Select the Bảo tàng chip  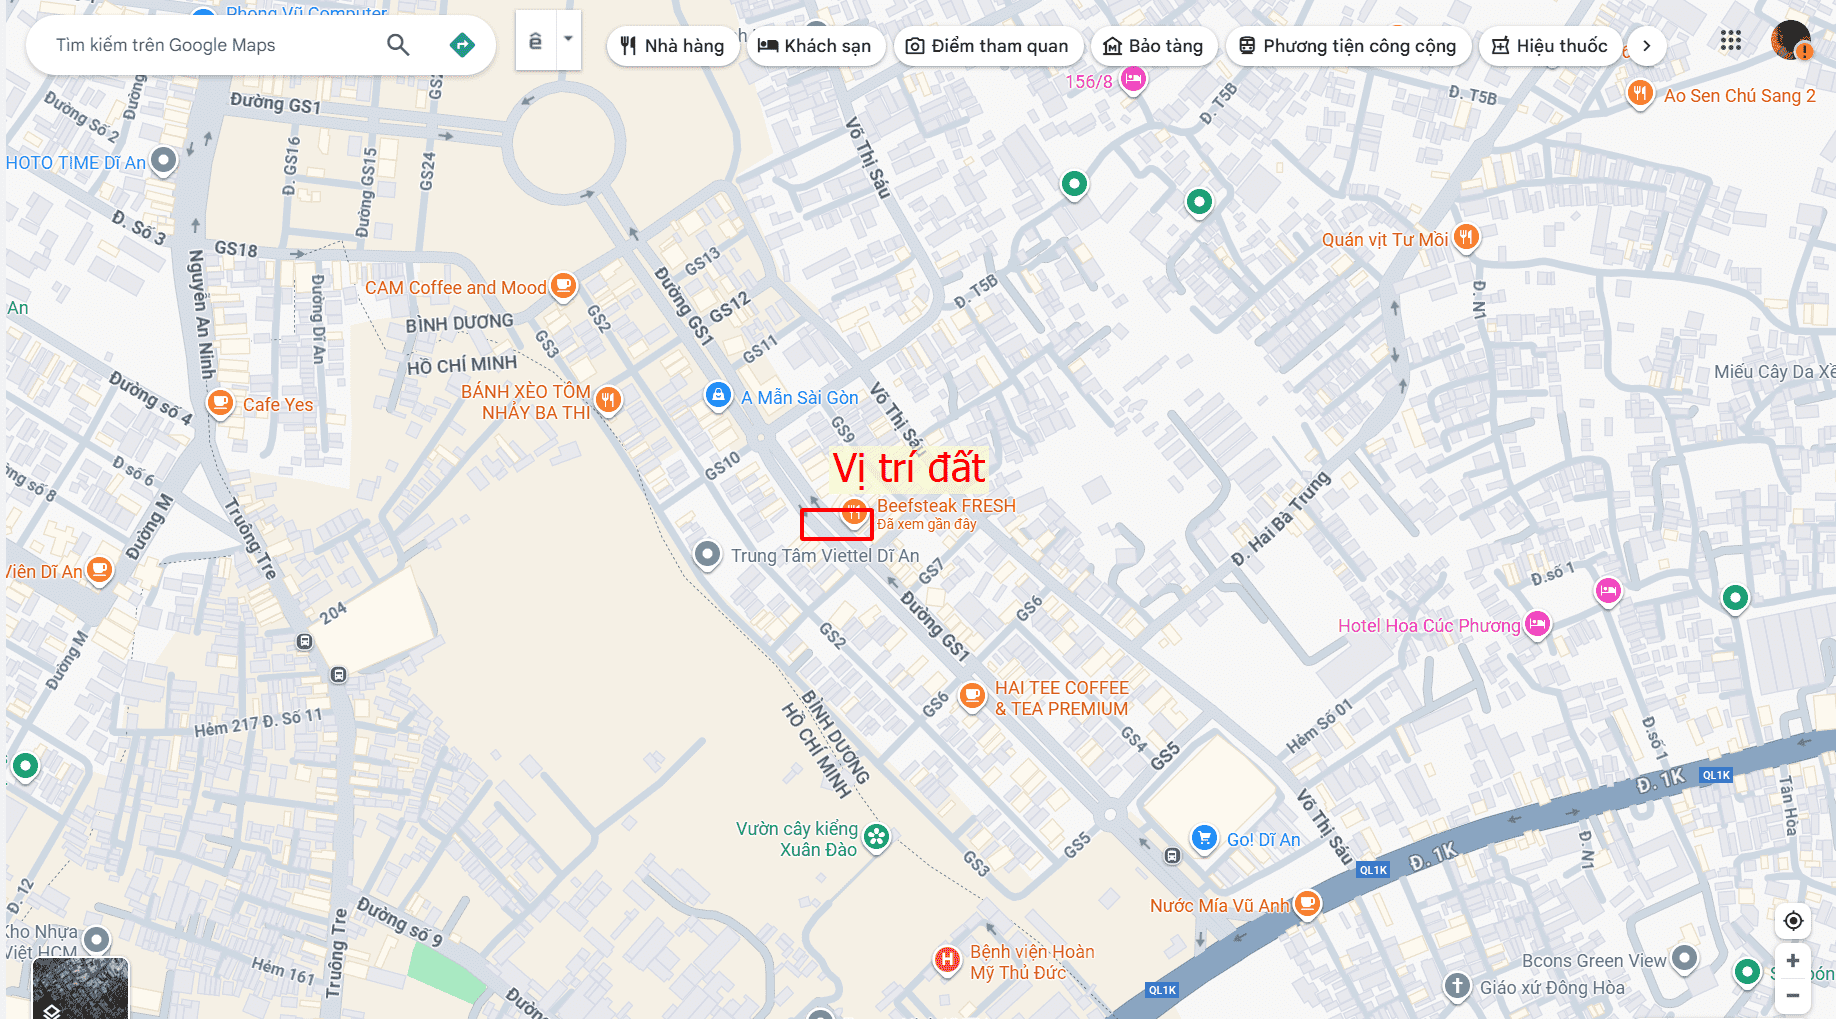[x=1154, y=46]
